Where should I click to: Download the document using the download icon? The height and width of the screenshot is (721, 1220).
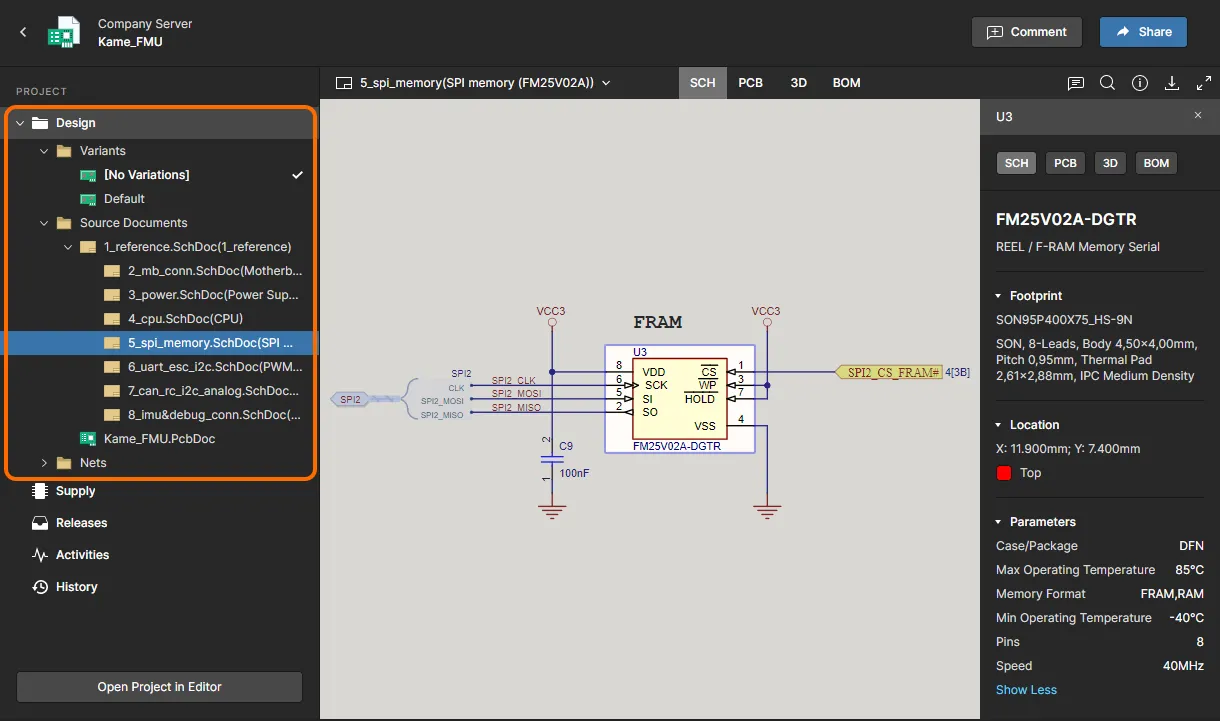tap(1172, 83)
